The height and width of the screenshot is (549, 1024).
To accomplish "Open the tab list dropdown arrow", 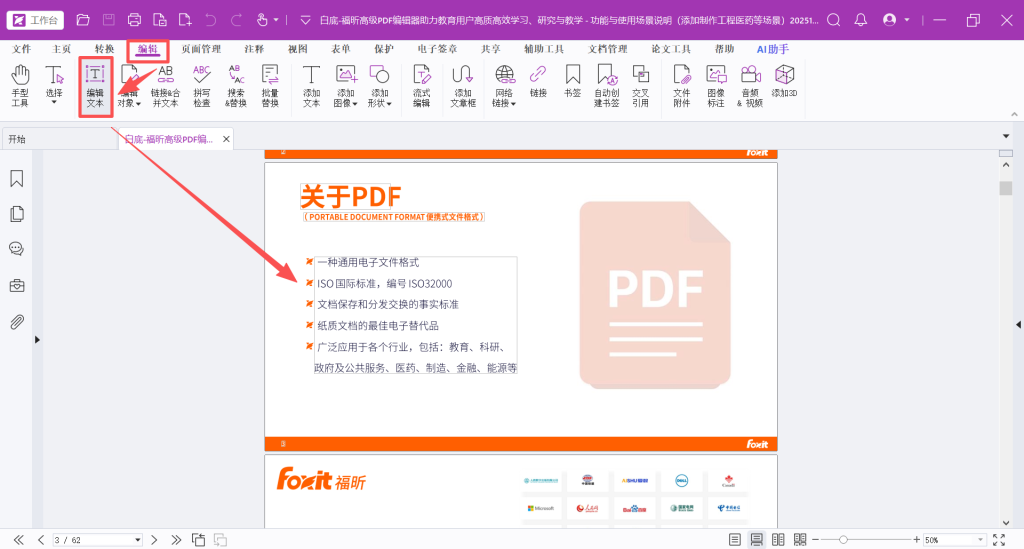I will click(x=1006, y=136).
